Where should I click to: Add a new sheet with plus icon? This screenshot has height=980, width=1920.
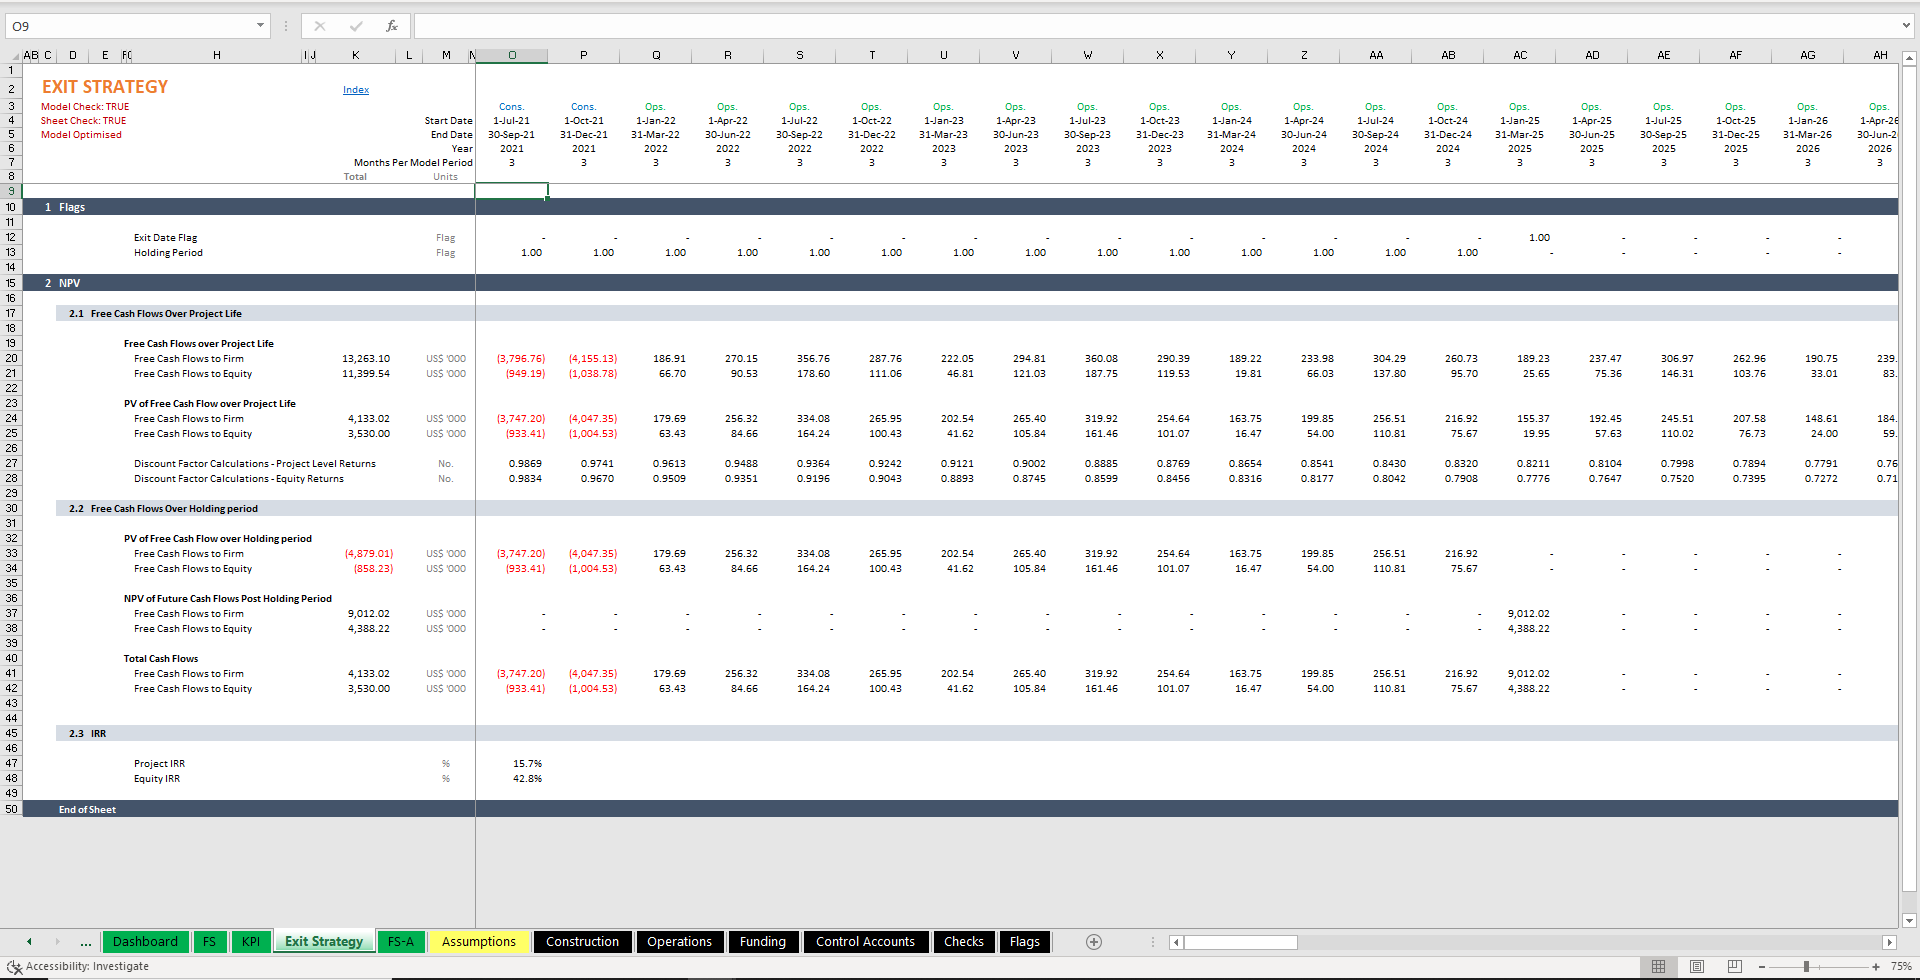tap(1094, 942)
